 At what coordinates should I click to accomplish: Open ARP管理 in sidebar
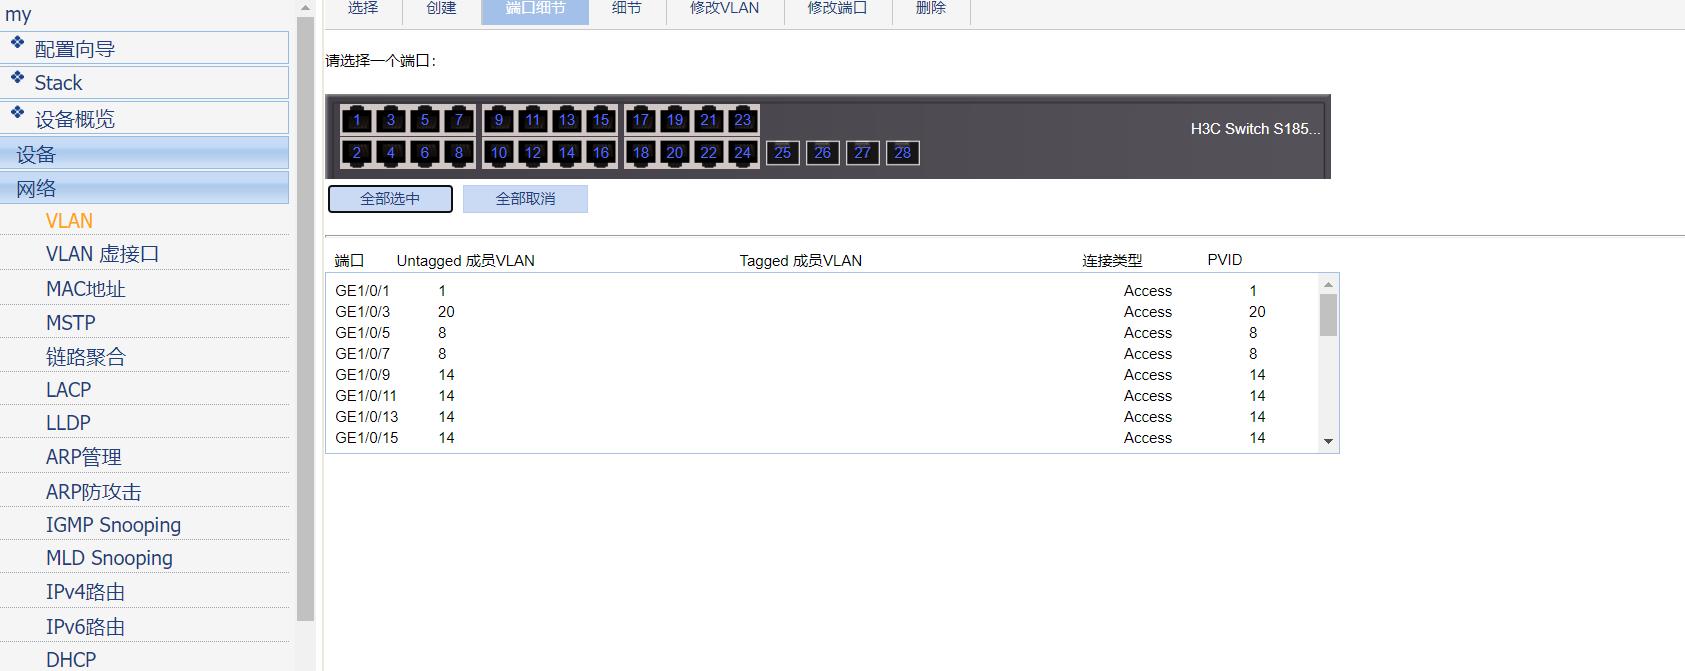pyautogui.click(x=84, y=457)
